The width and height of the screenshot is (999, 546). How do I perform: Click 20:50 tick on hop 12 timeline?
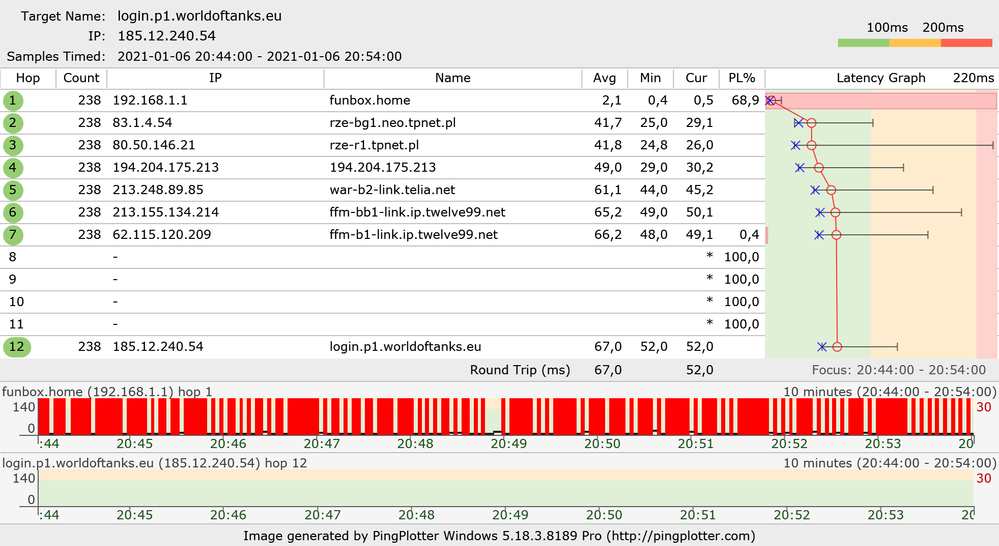pyautogui.click(x=604, y=515)
